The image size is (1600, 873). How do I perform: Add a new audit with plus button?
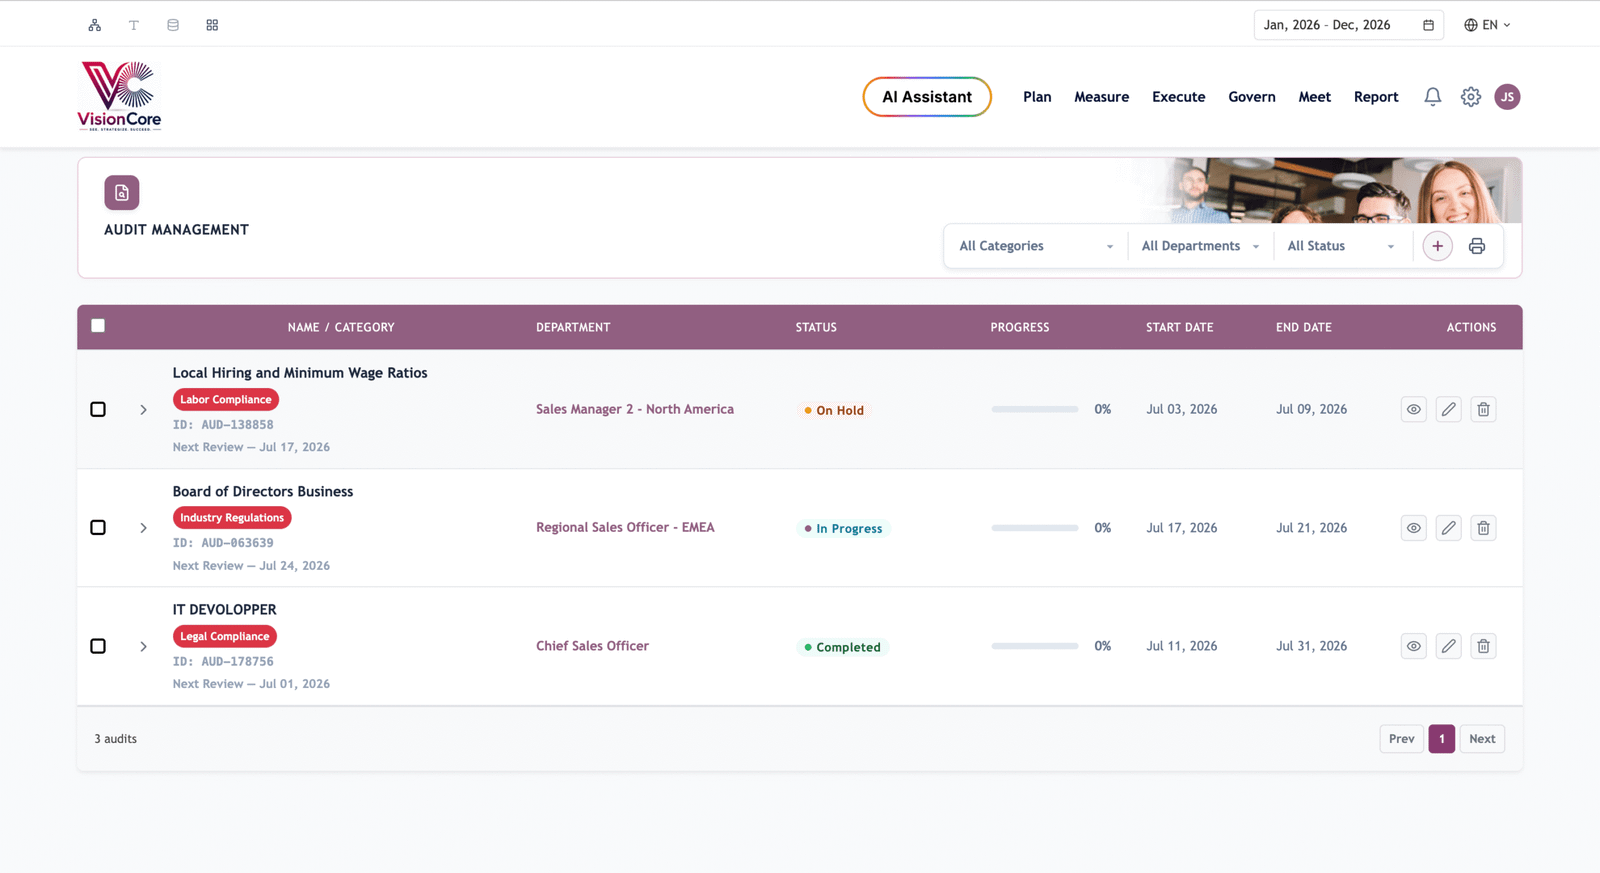click(1438, 246)
